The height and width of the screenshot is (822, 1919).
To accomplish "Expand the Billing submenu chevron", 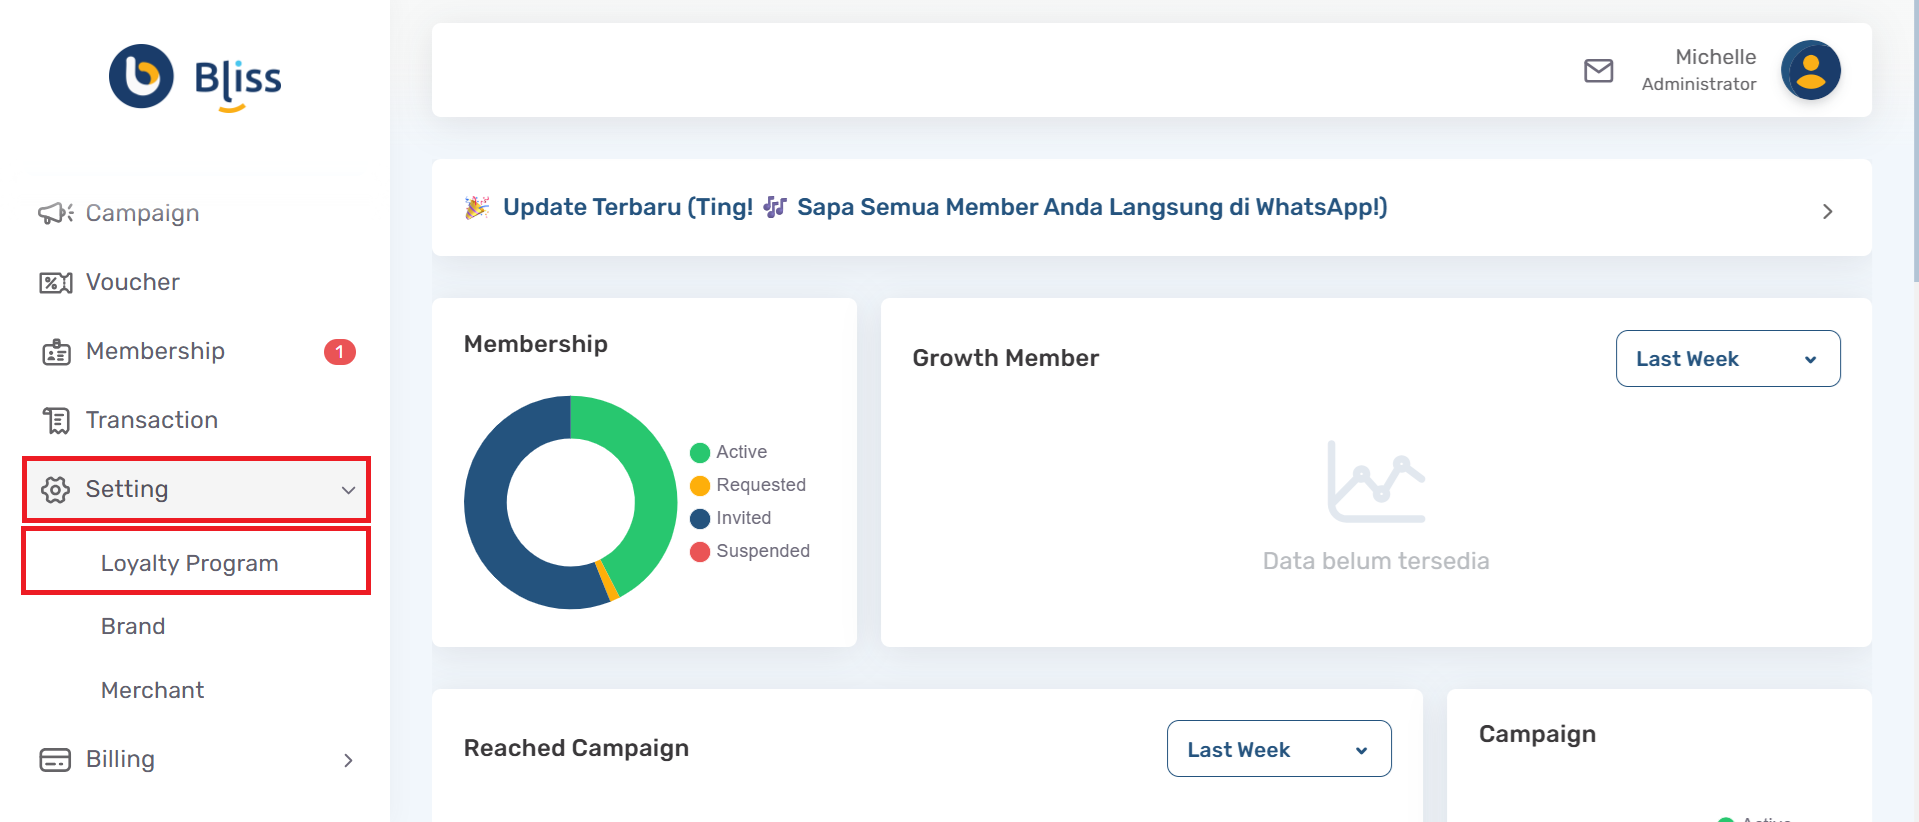I will tap(348, 760).
